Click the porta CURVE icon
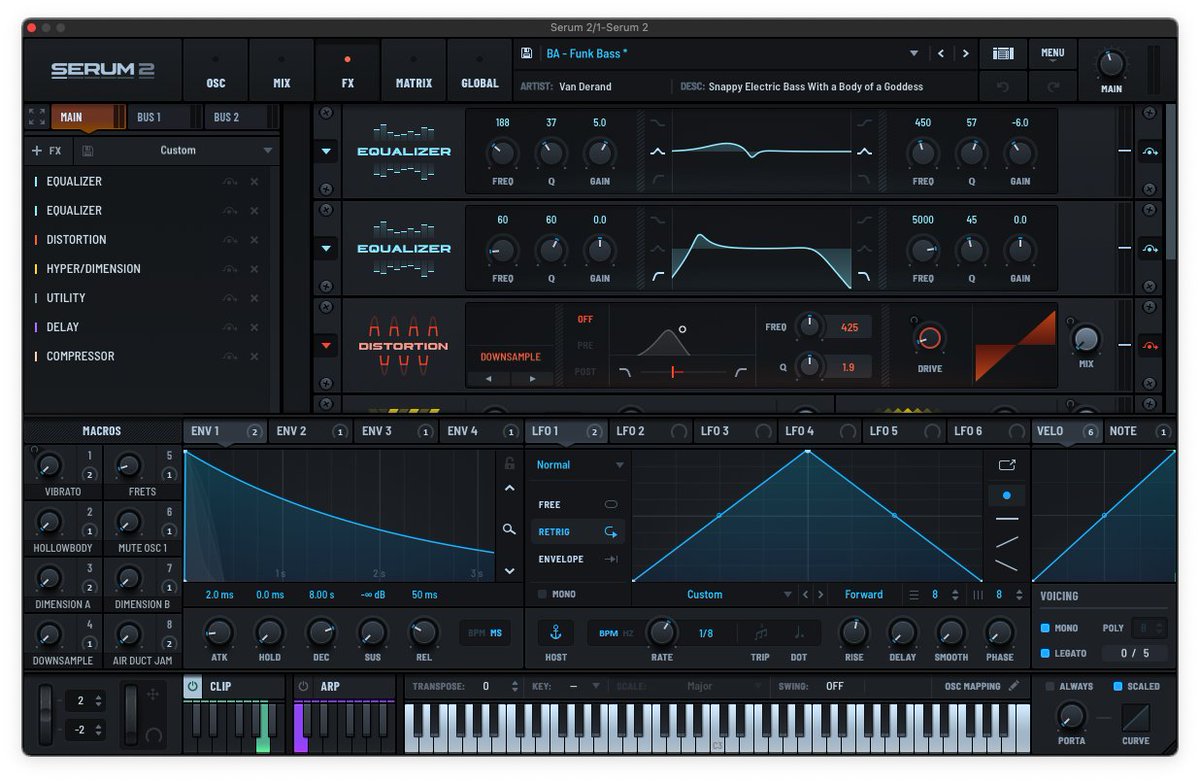The height and width of the screenshot is (782, 1200). [x=1135, y=717]
